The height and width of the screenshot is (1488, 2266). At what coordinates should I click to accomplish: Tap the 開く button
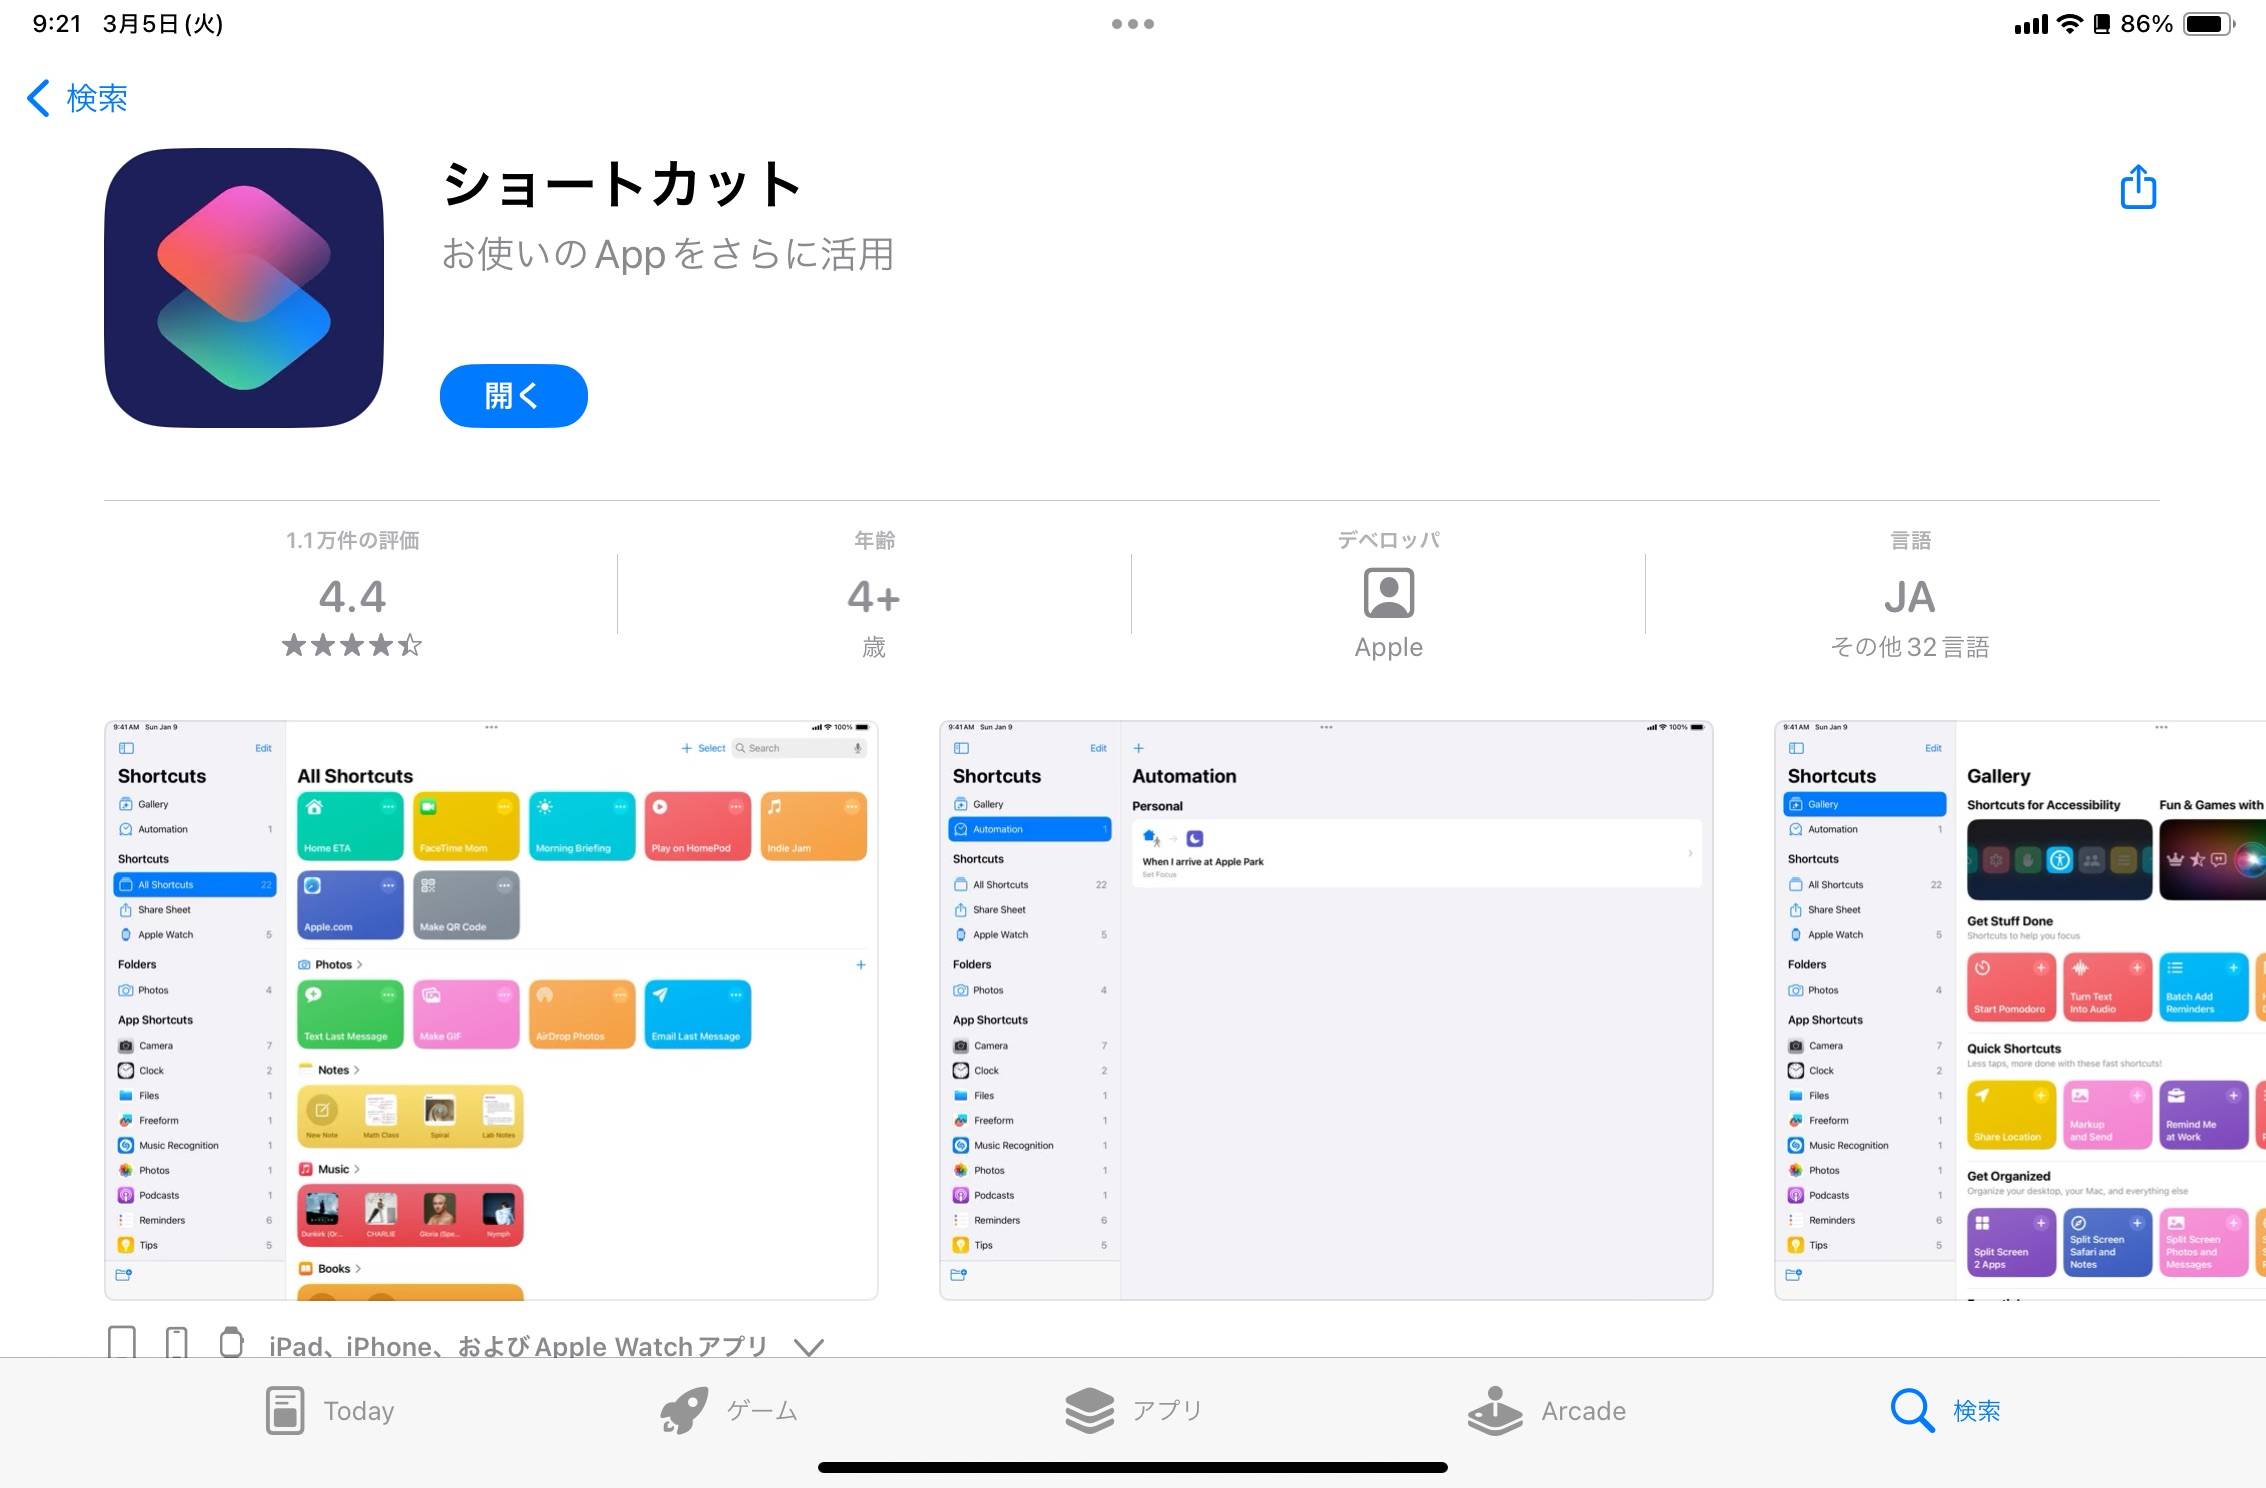coord(514,396)
